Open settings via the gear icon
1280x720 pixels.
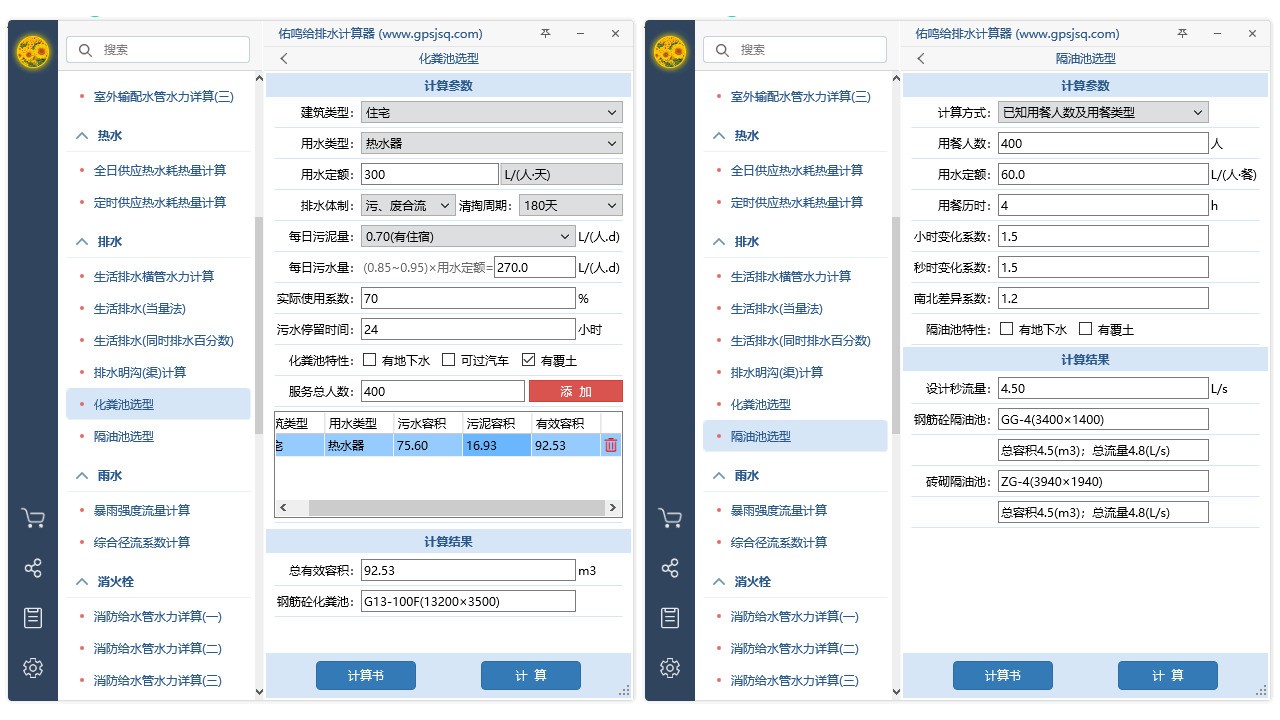click(x=33, y=667)
